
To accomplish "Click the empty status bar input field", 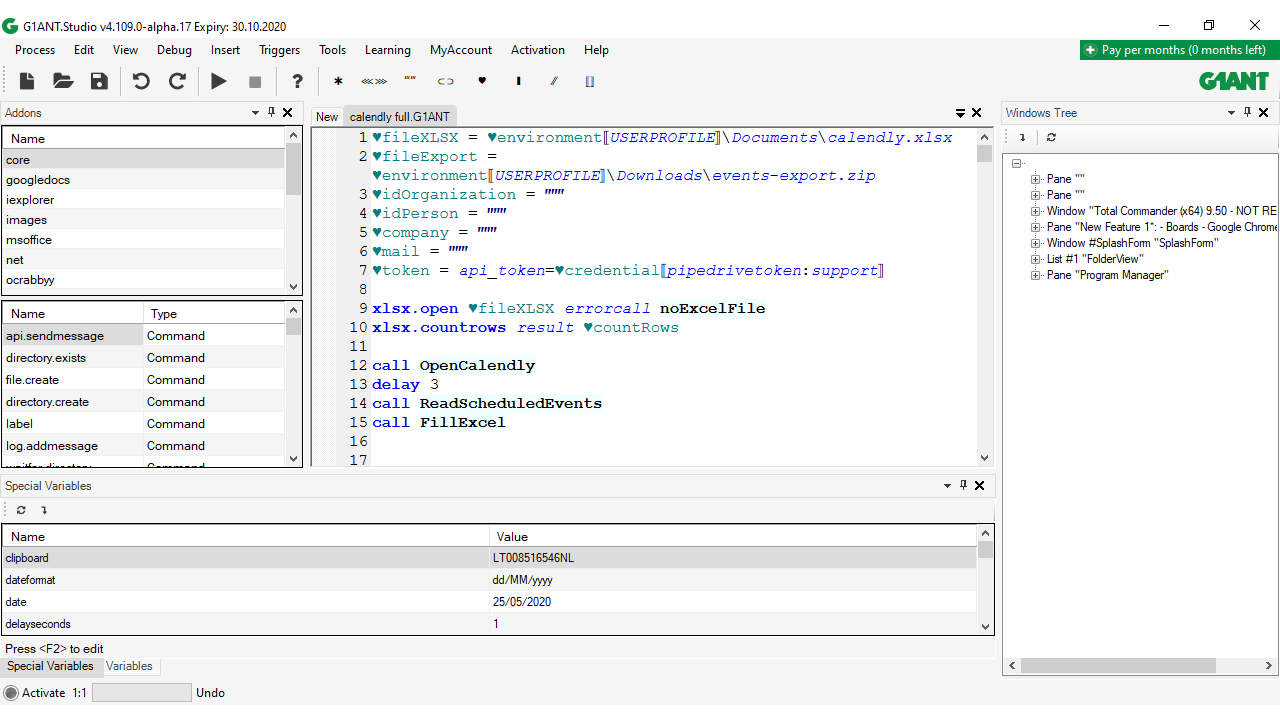I will click(x=141, y=693).
